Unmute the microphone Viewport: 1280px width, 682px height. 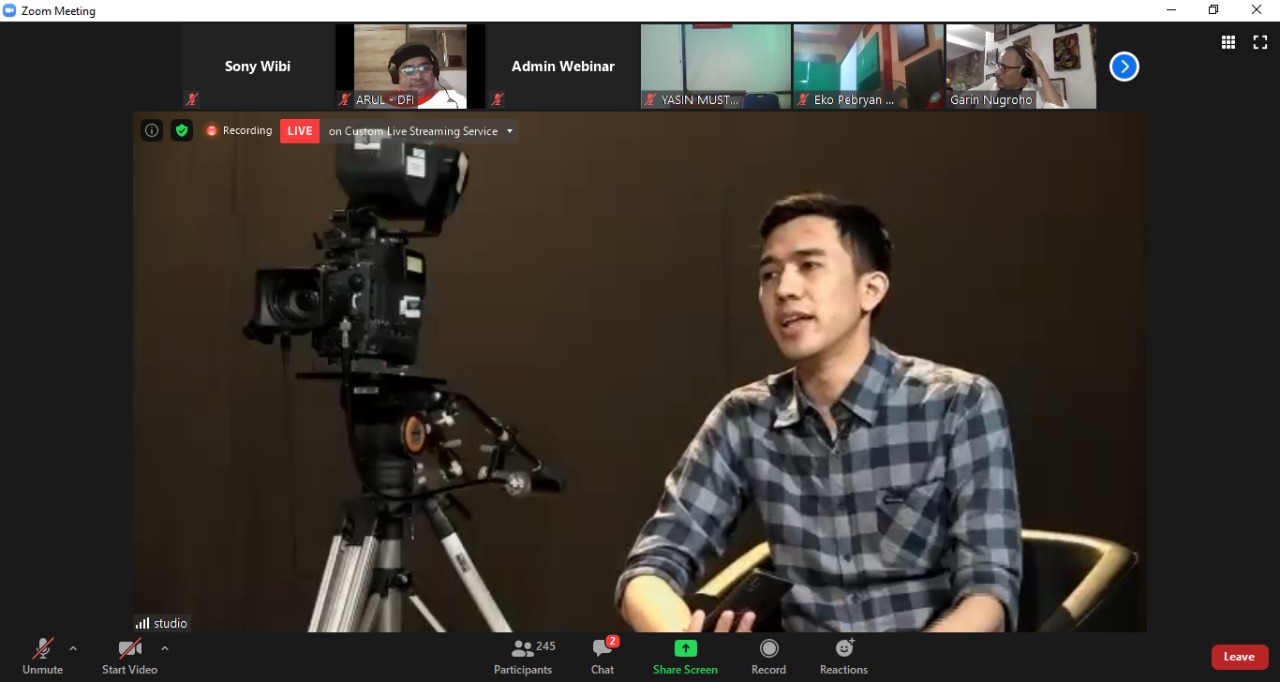pyautogui.click(x=42, y=657)
